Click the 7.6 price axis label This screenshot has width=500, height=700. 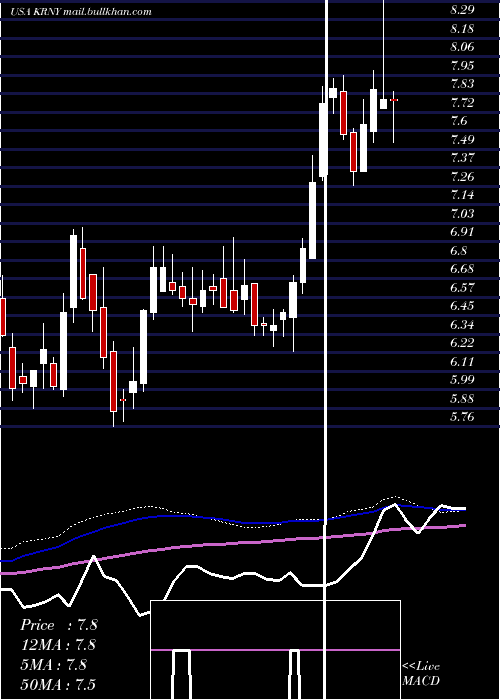click(459, 121)
